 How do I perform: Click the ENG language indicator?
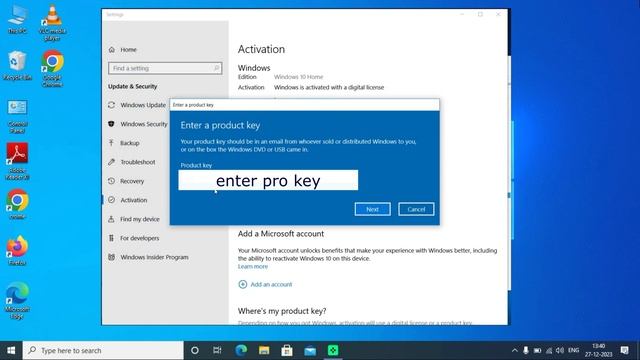tap(573, 351)
